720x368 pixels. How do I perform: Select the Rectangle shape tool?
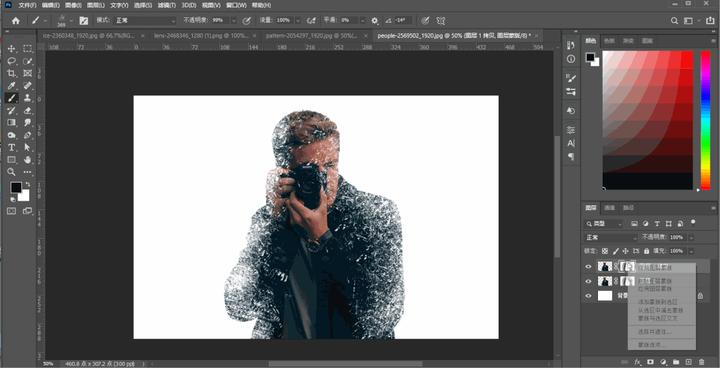click(11, 160)
